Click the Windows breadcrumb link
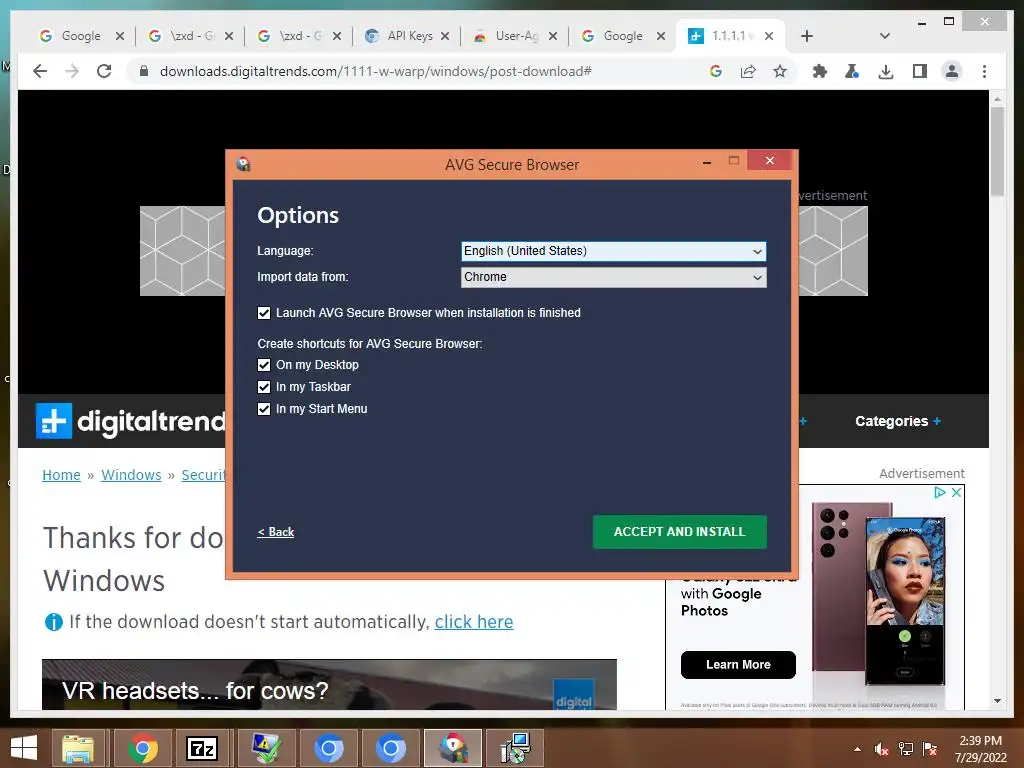The width and height of the screenshot is (1024, 768). coord(131,475)
